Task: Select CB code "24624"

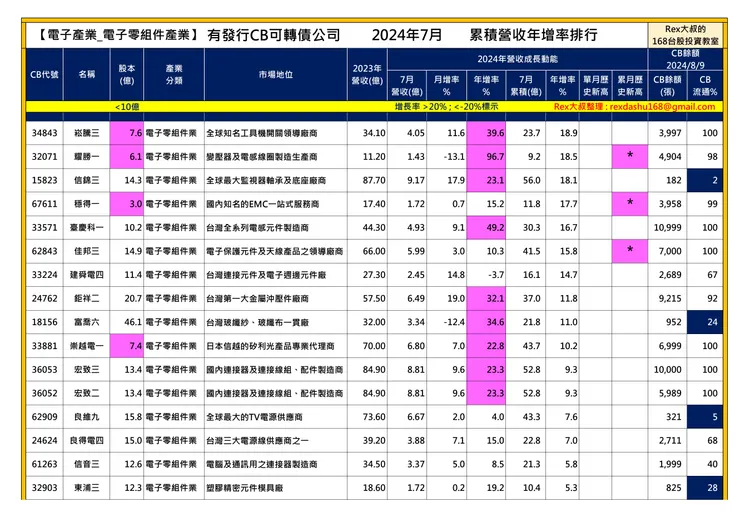Action: [x=44, y=440]
